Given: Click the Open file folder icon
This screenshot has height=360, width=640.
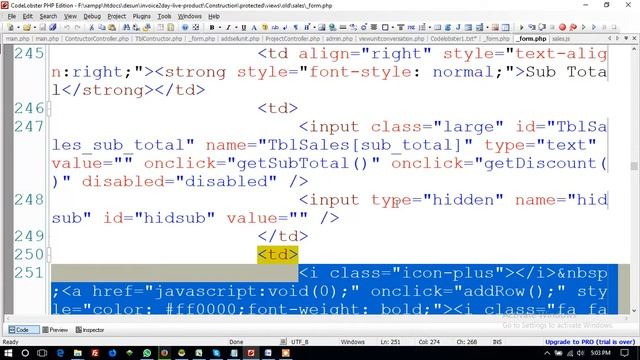Looking at the screenshot, I should 27,27.
